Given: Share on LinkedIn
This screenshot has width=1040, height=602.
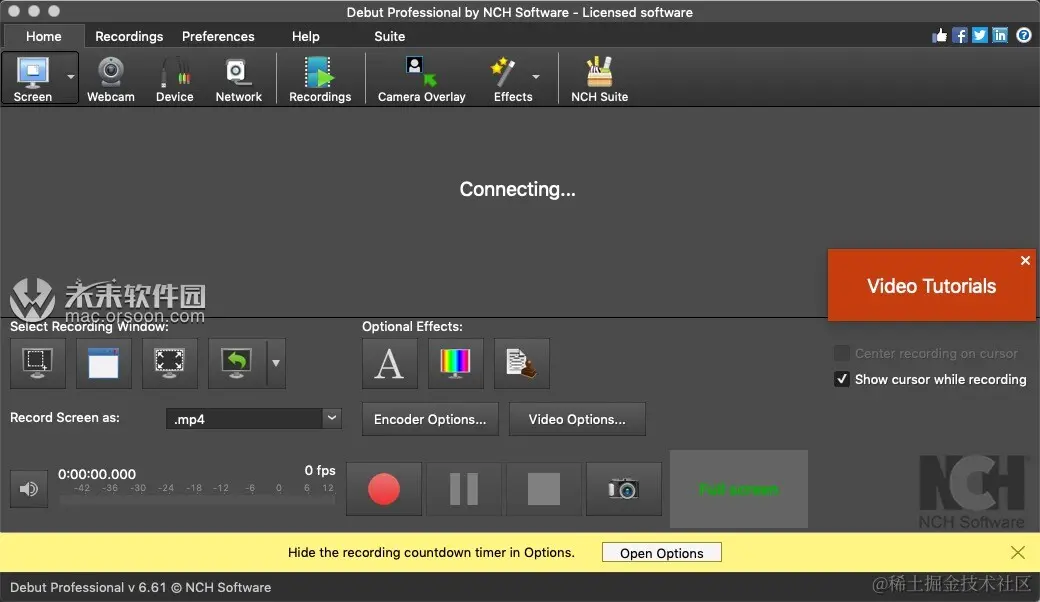Looking at the screenshot, I should 1000,36.
